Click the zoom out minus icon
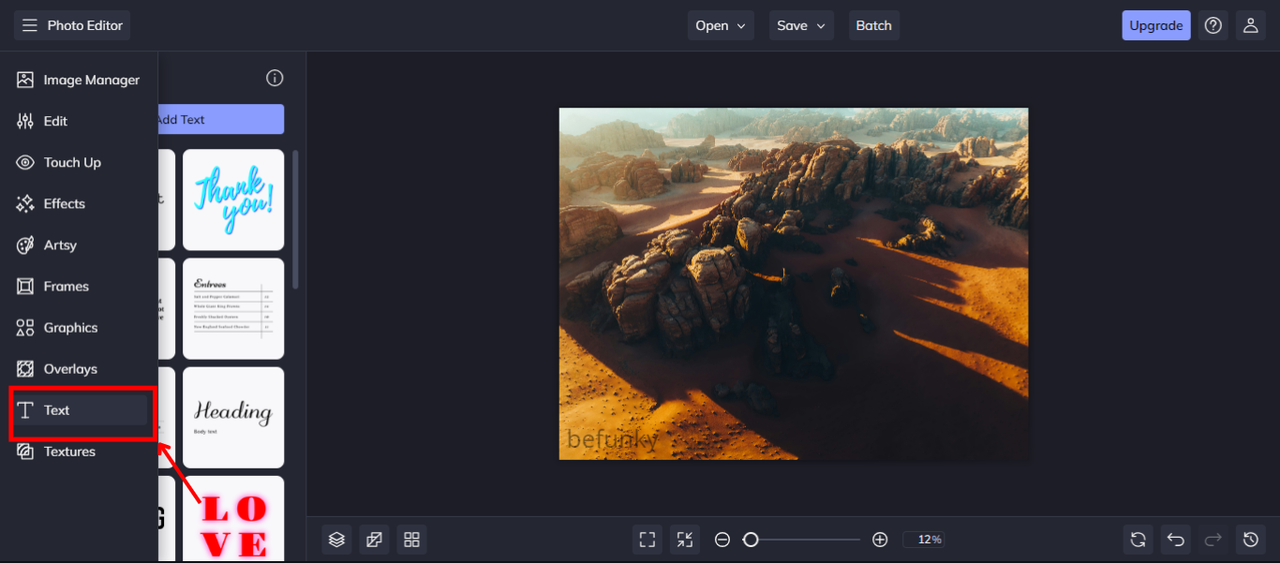Viewport: 1280px width, 563px height. 722,539
